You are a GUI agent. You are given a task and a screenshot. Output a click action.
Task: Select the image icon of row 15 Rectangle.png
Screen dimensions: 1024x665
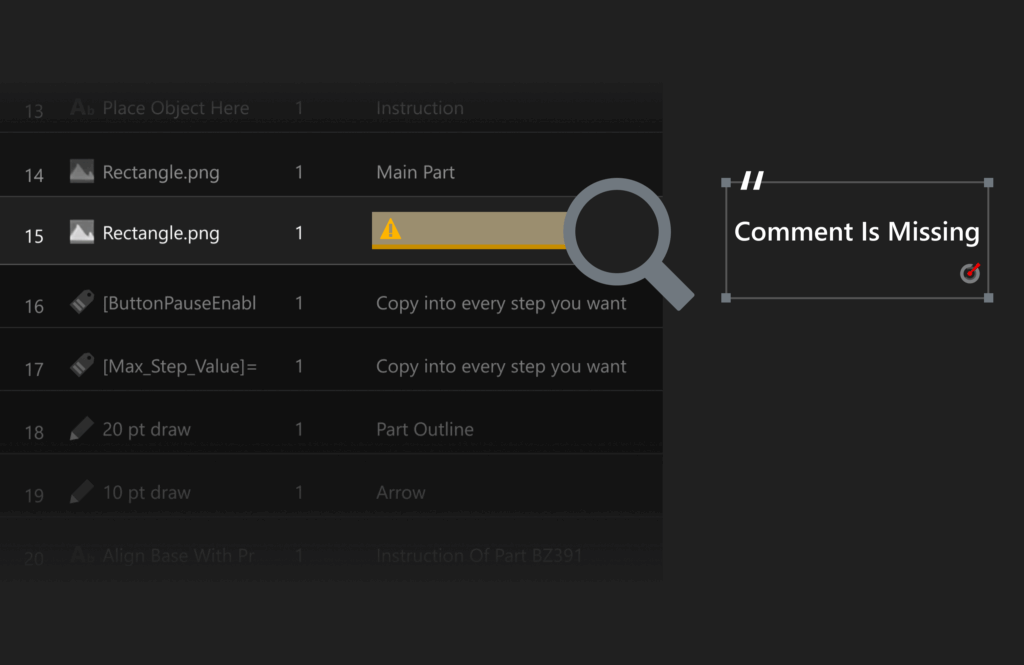pos(82,233)
